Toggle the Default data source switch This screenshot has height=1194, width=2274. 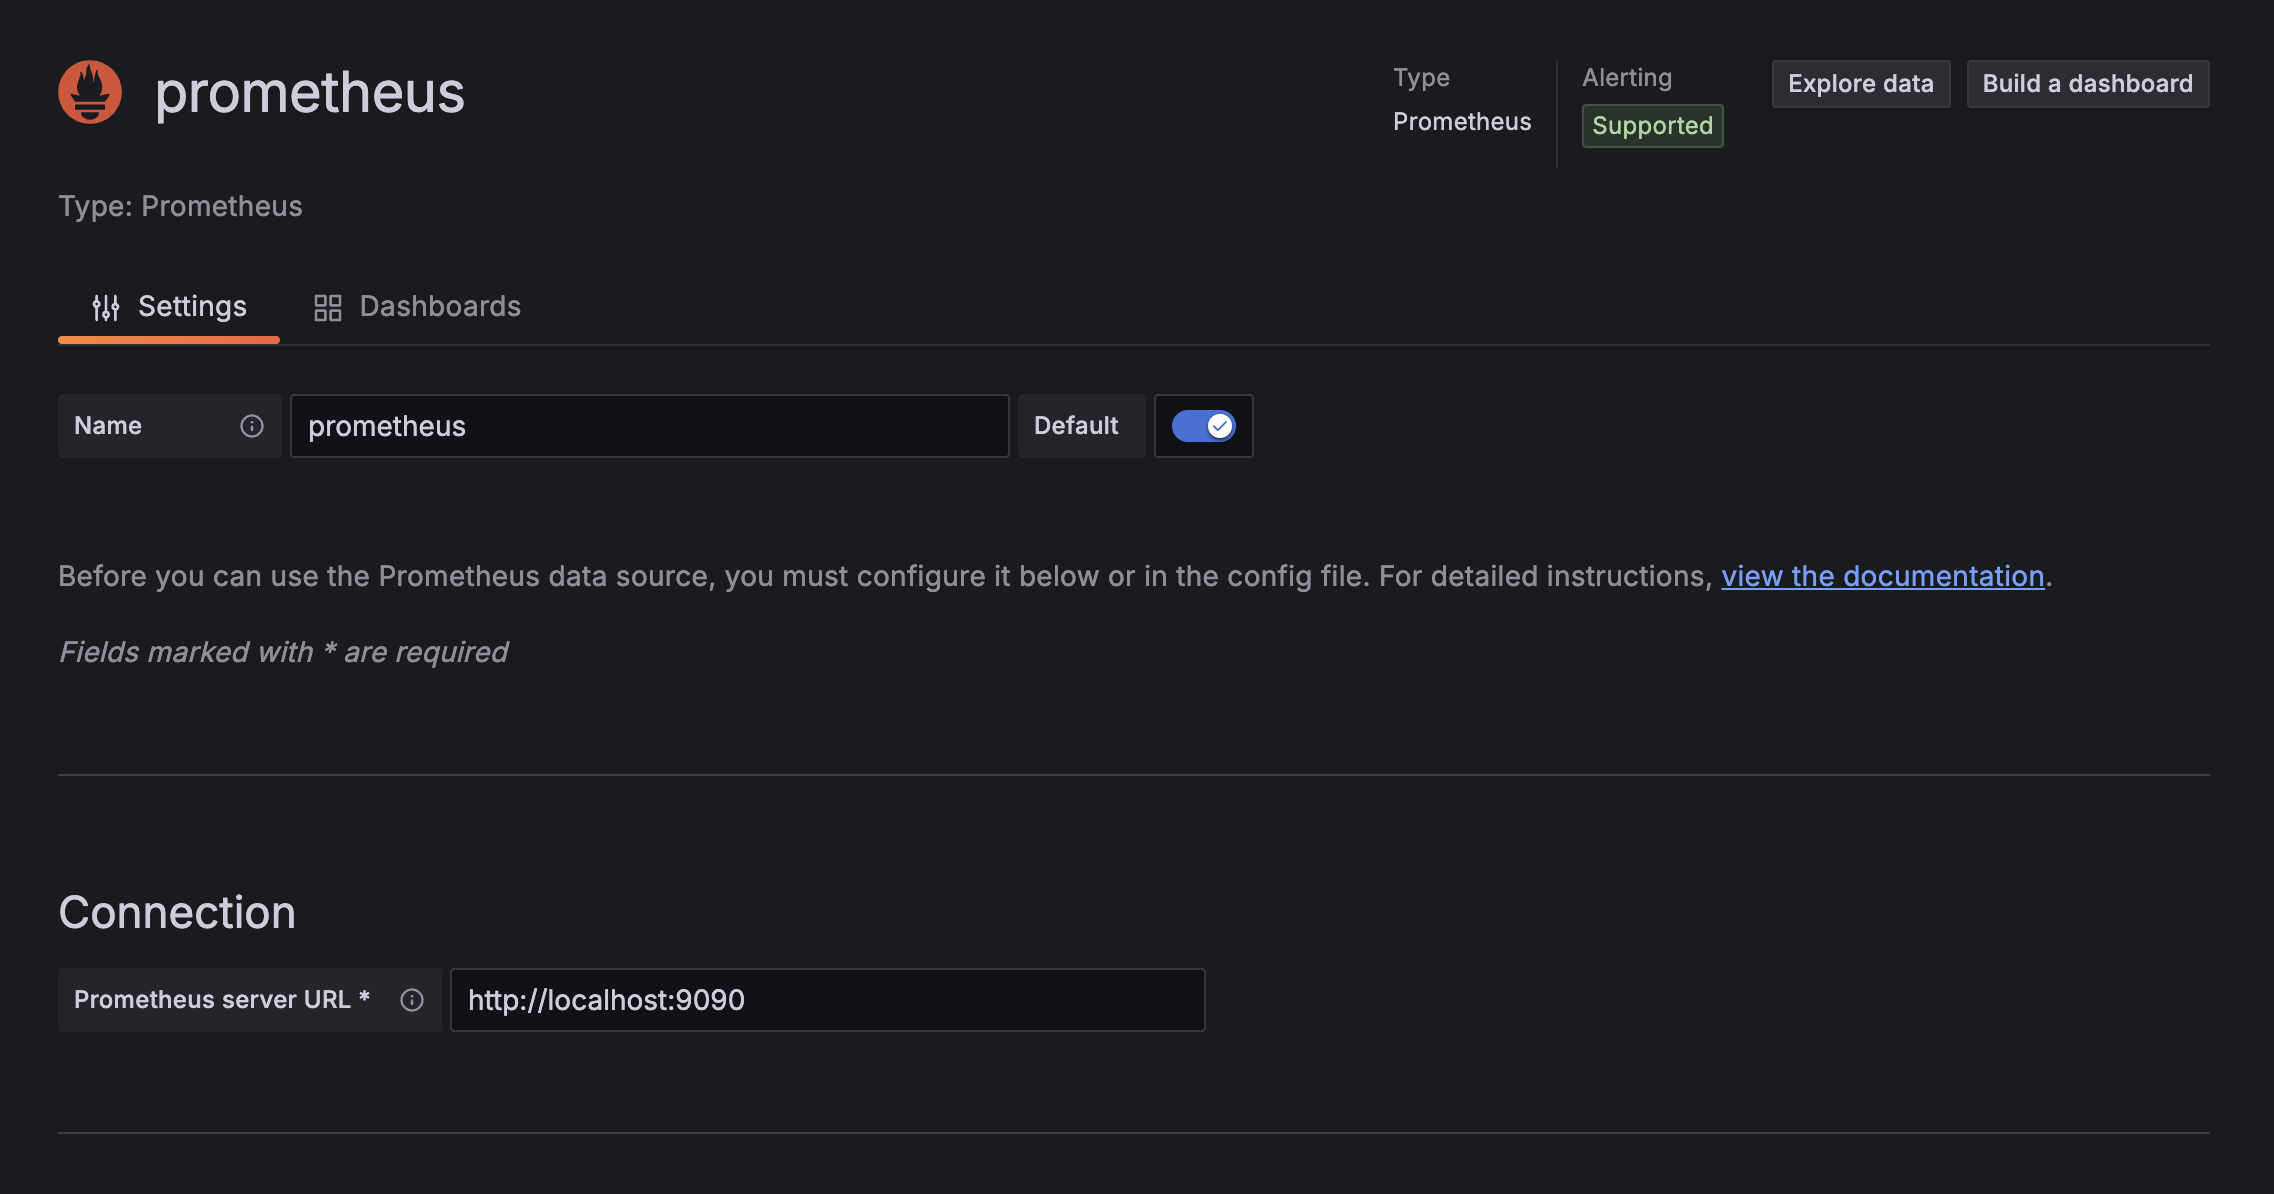pyautogui.click(x=1203, y=426)
